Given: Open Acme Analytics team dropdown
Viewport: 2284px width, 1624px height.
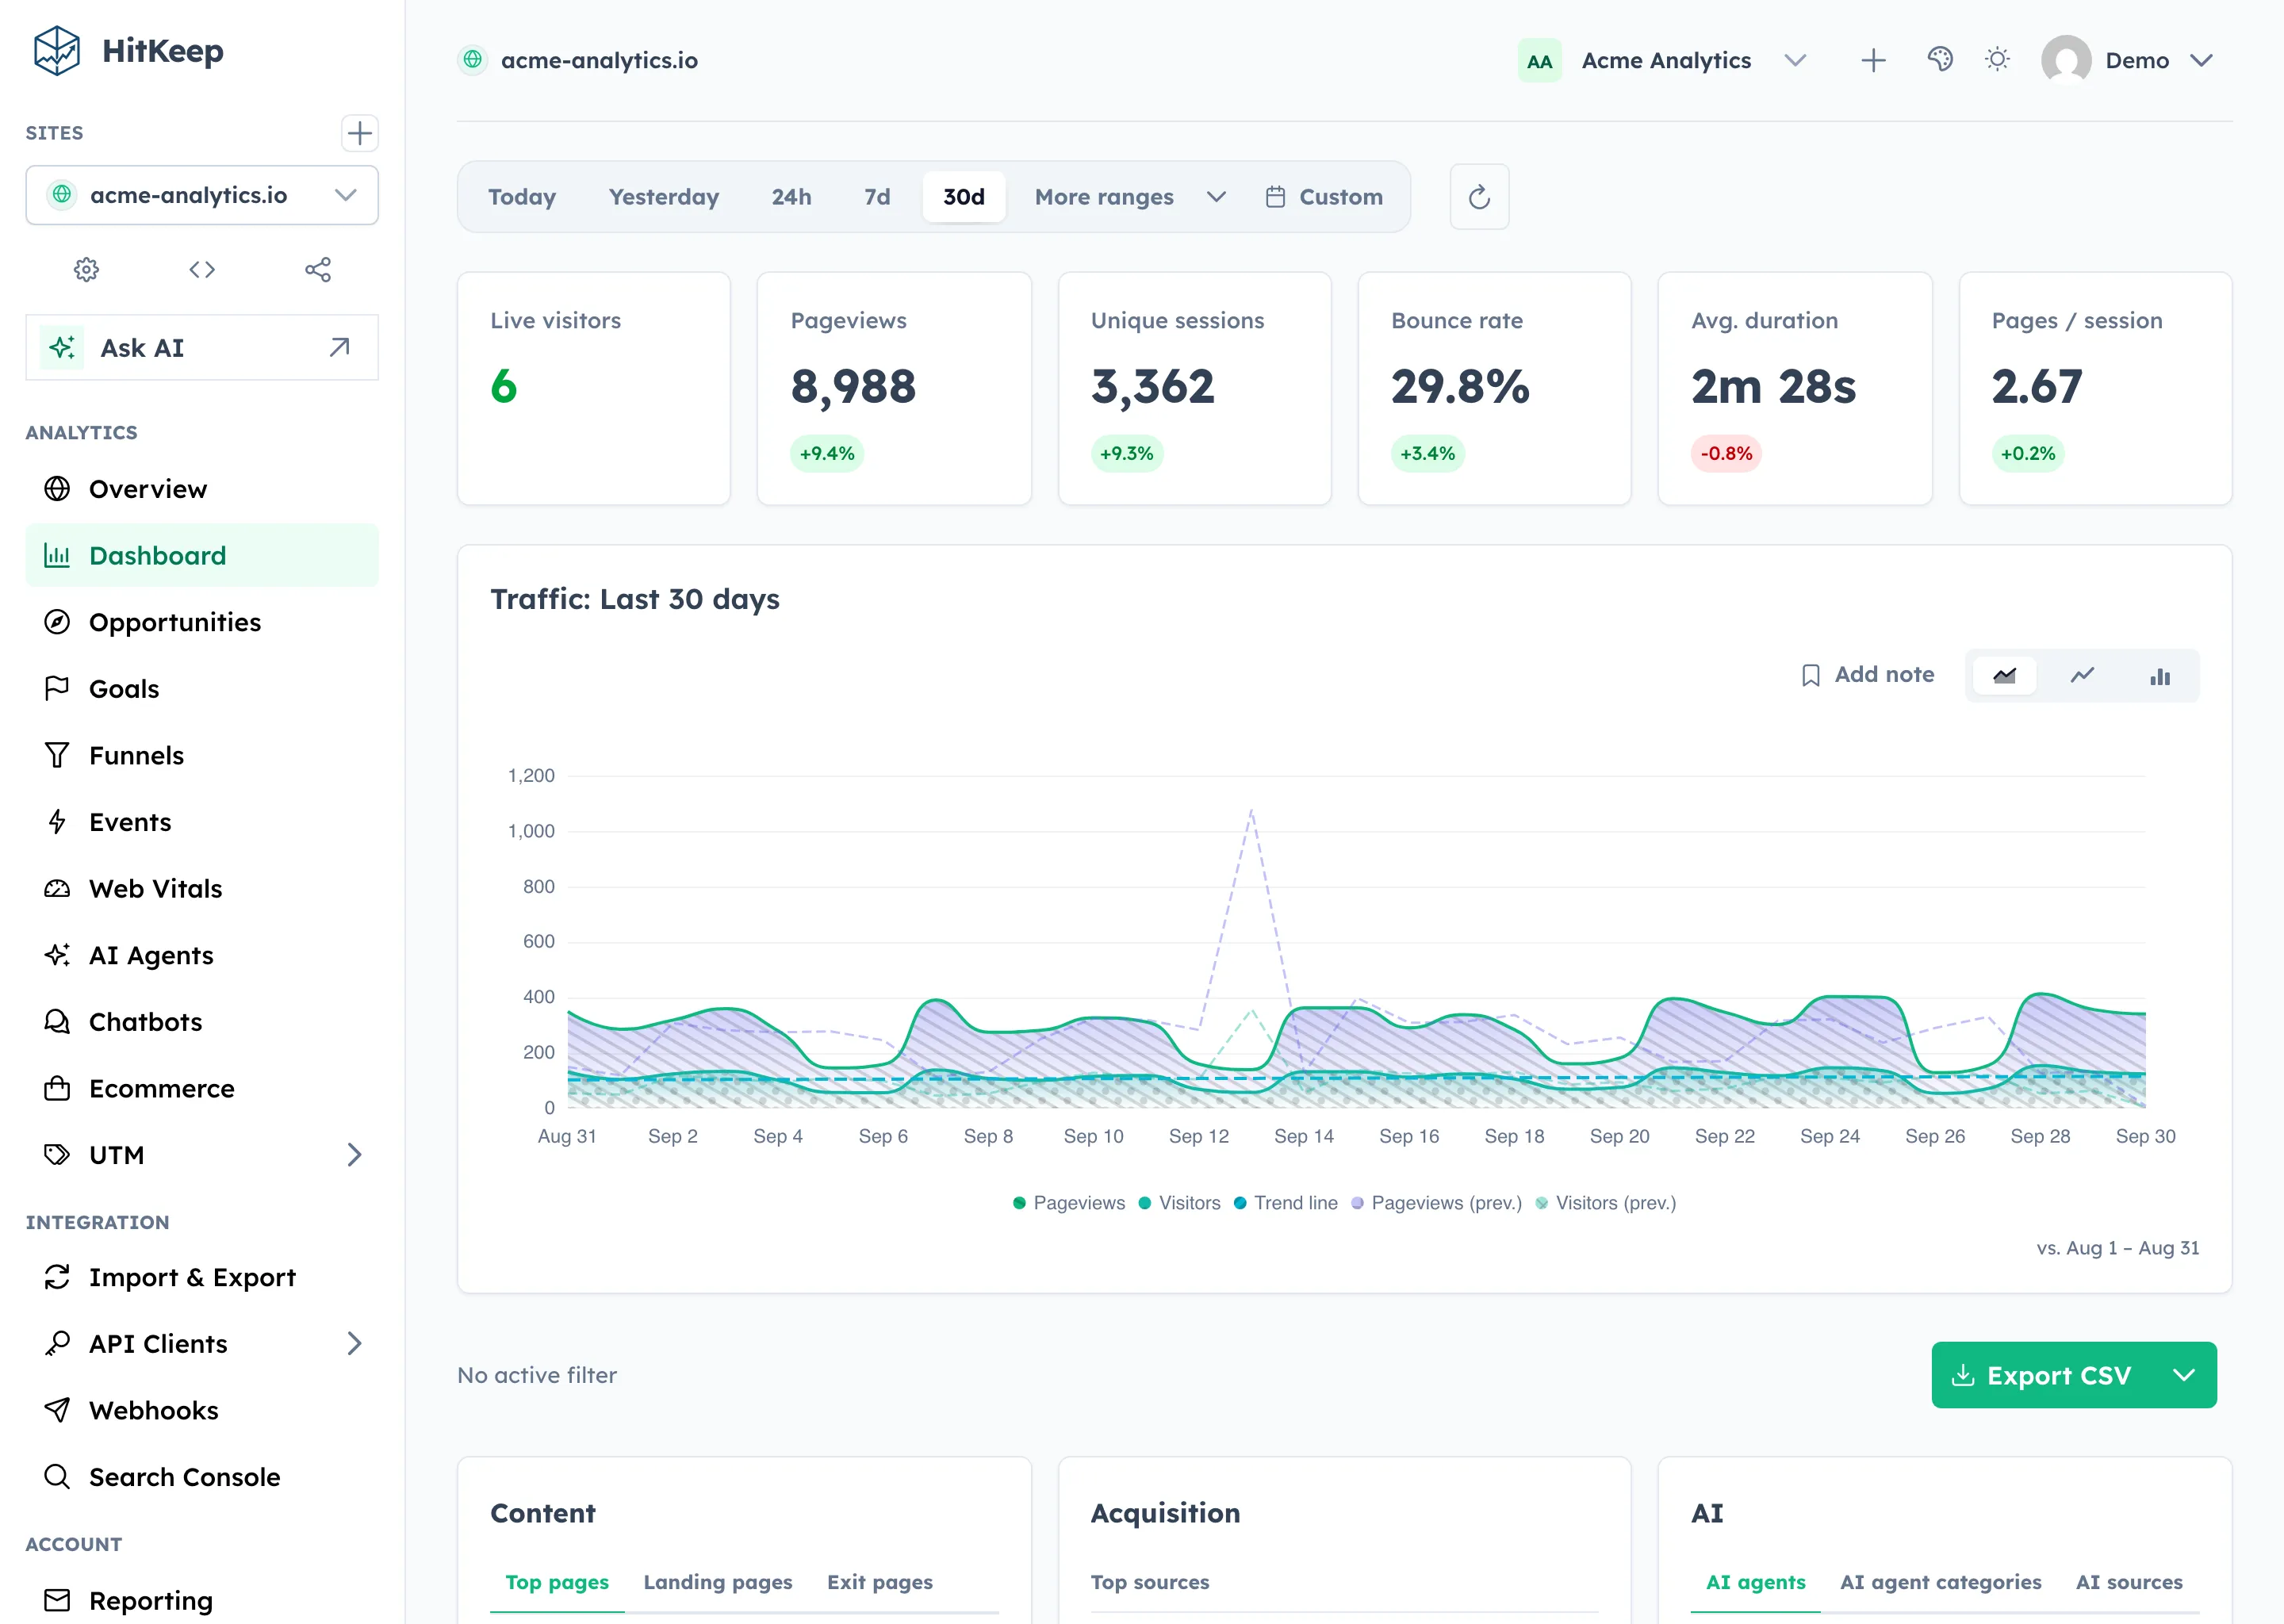Looking at the screenshot, I should [x=1663, y=60].
